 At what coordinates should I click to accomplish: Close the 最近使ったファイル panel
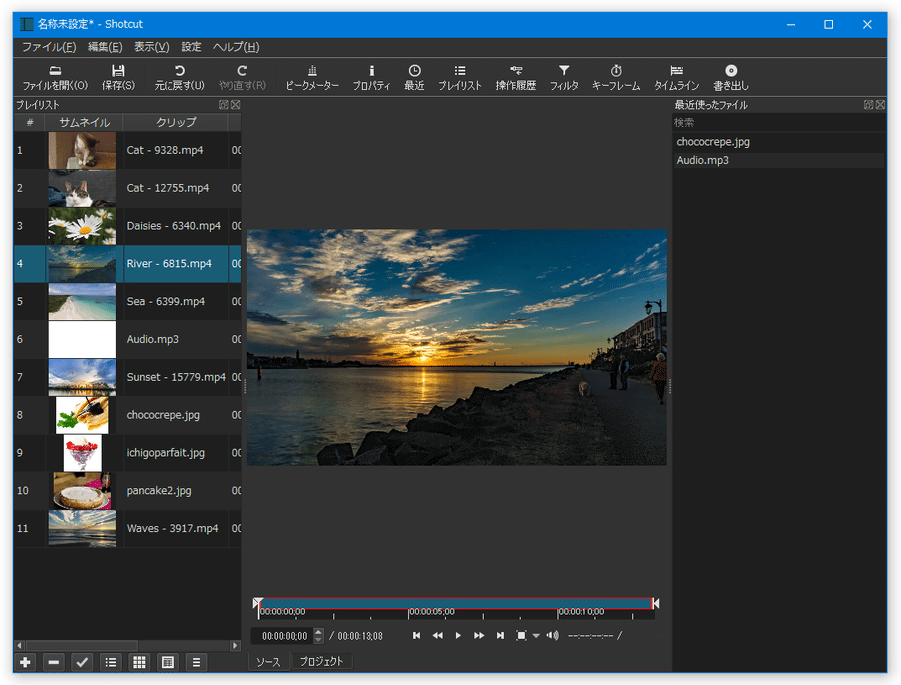pyautogui.click(x=880, y=105)
